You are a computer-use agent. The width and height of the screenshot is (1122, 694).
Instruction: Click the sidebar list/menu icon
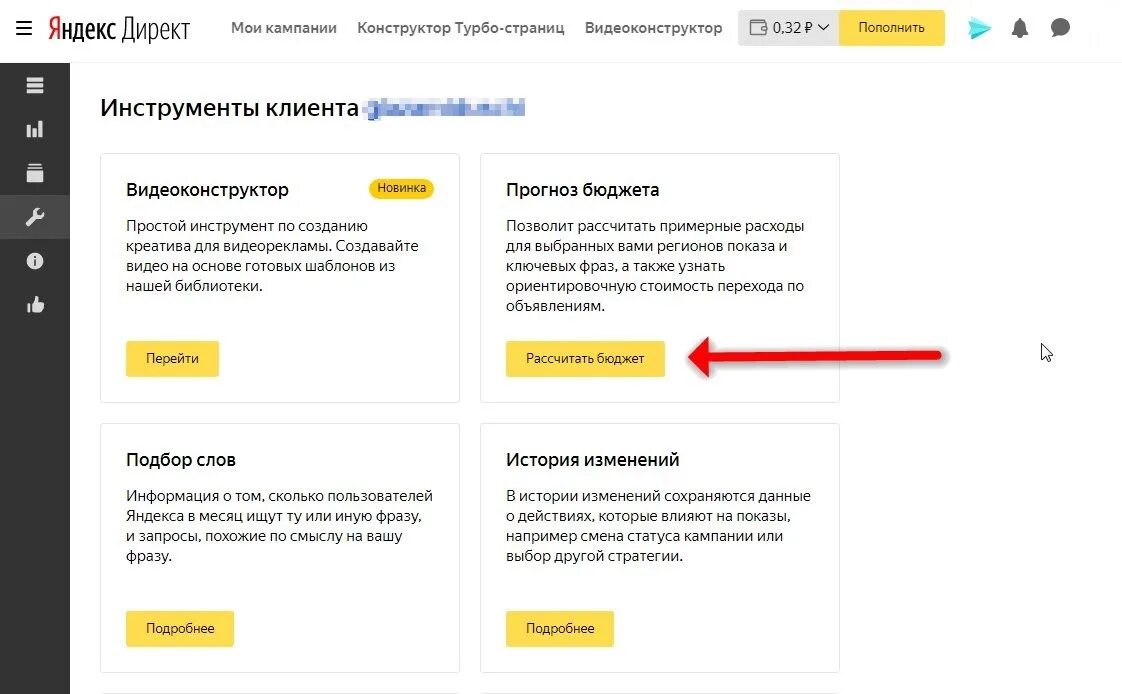click(x=35, y=86)
